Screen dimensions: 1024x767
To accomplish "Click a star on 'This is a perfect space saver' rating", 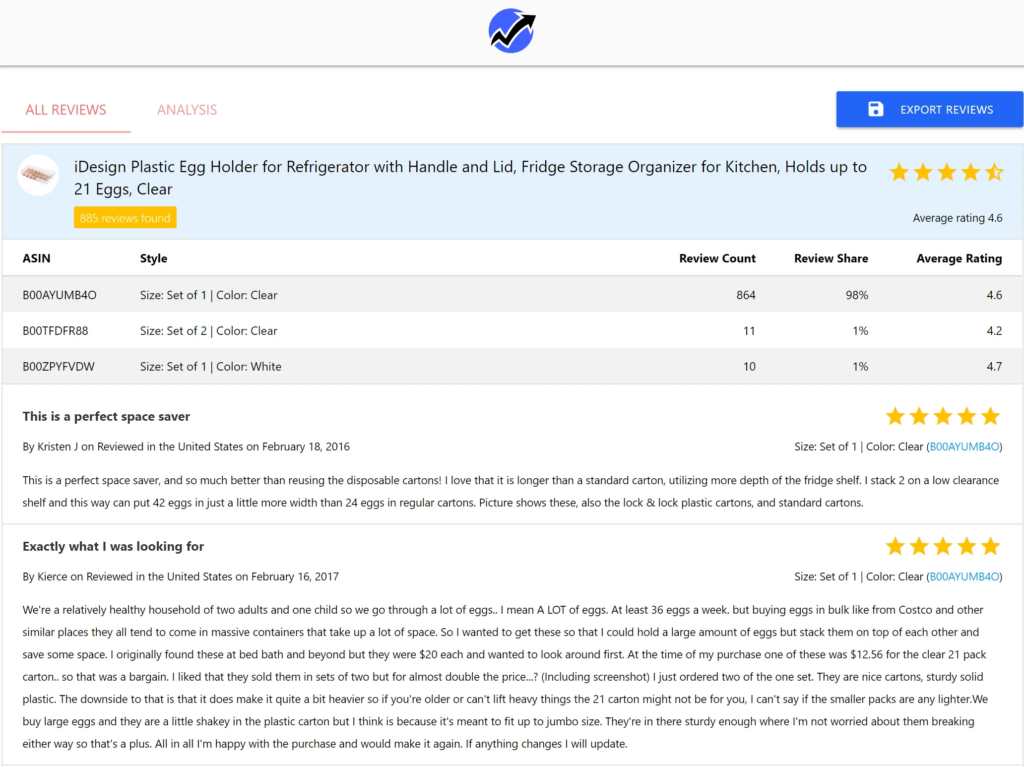I will [942, 416].
